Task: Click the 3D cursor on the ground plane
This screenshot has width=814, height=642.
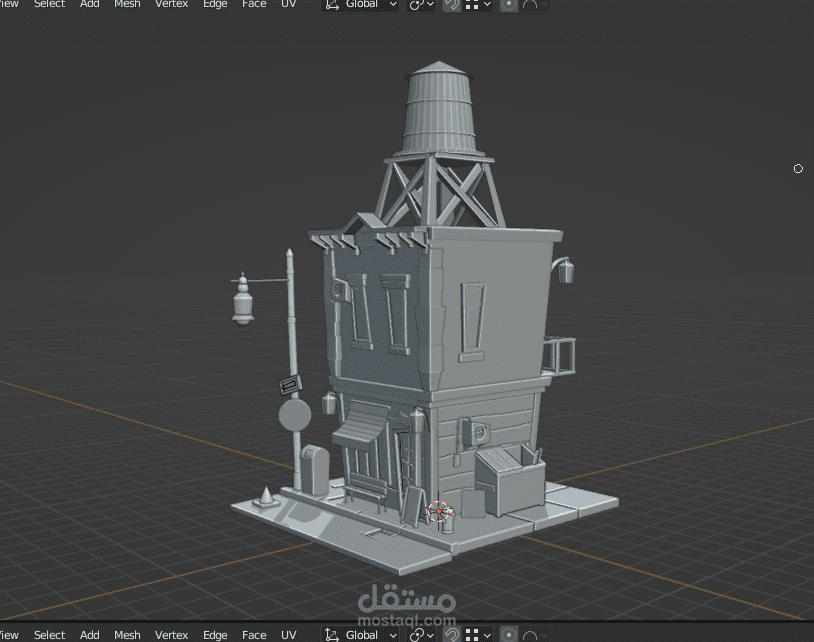Action: [440, 511]
